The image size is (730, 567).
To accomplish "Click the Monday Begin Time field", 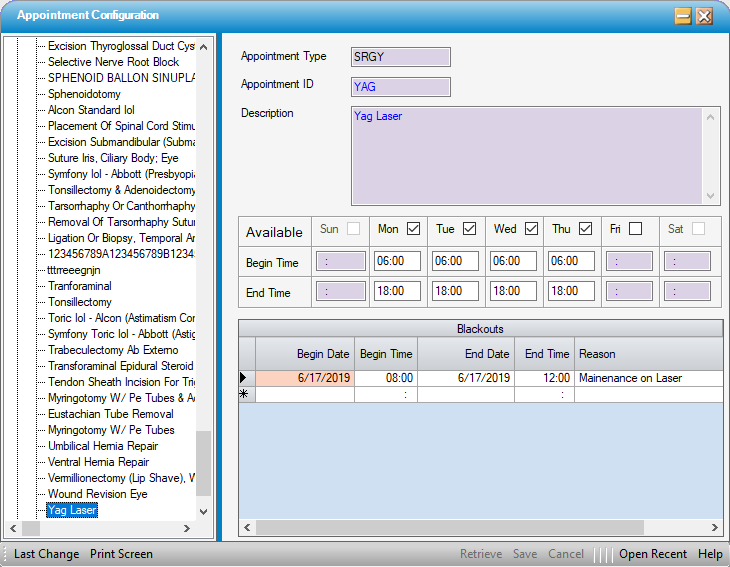I will 397,261.
